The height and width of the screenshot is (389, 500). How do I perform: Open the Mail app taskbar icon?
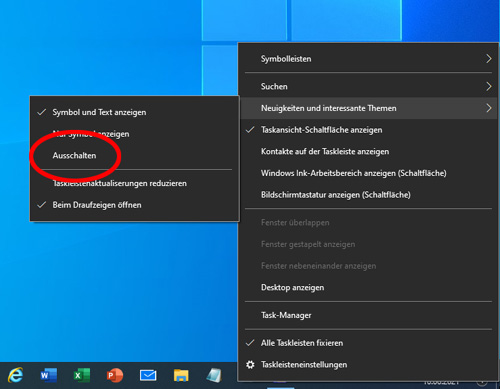[148, 375]
